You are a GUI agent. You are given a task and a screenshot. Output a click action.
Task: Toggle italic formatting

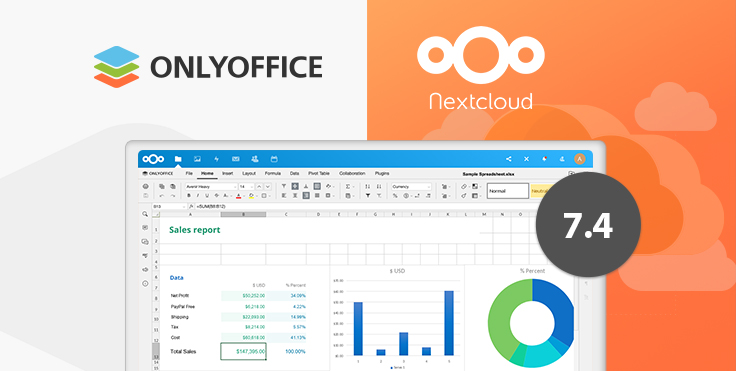(x=198, y=196)
